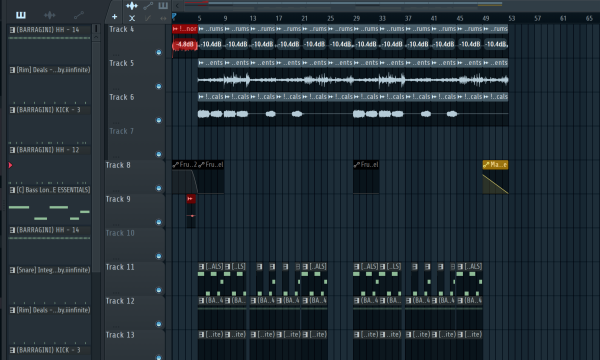Open menu of first !..cals clip on Track 6
The width and height of the screenshot is (600, 360).
click(201, 97)
